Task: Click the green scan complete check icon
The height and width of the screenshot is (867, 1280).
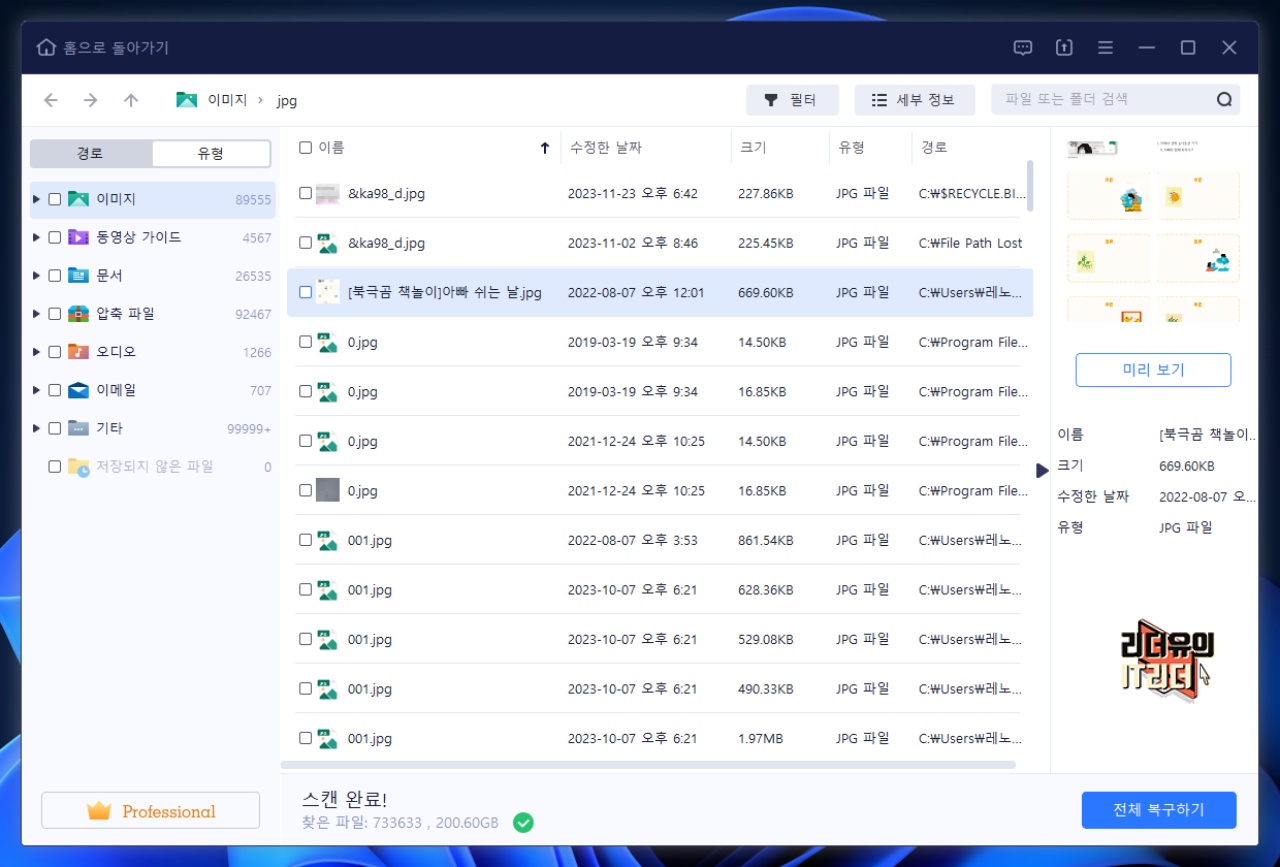Action: tap(523, 822)
